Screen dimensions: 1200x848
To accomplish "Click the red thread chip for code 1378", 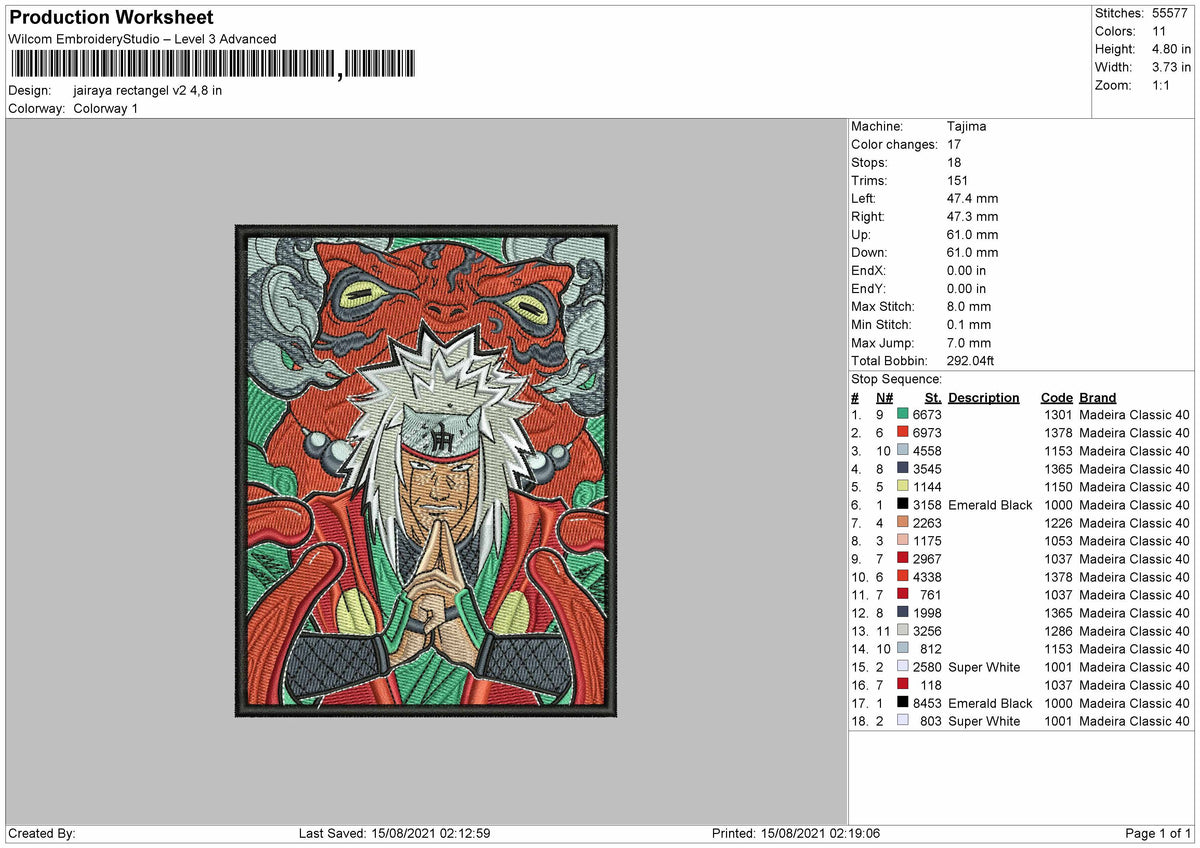I will click(902, 433).
